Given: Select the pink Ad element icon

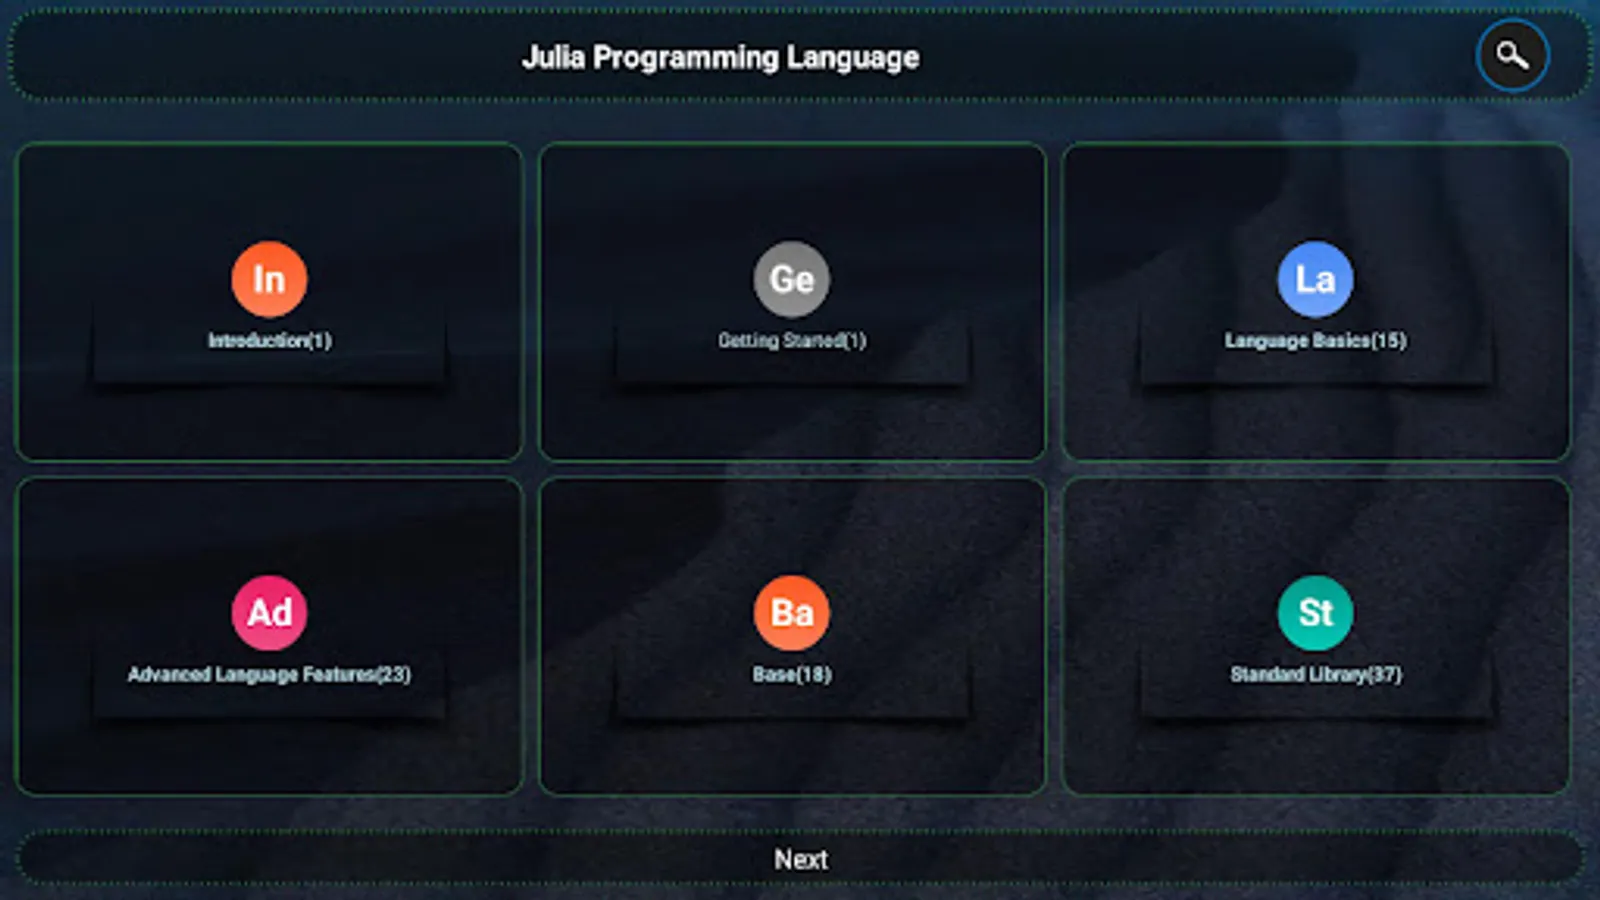Looking at the screenshot, I should click(268, 613).
